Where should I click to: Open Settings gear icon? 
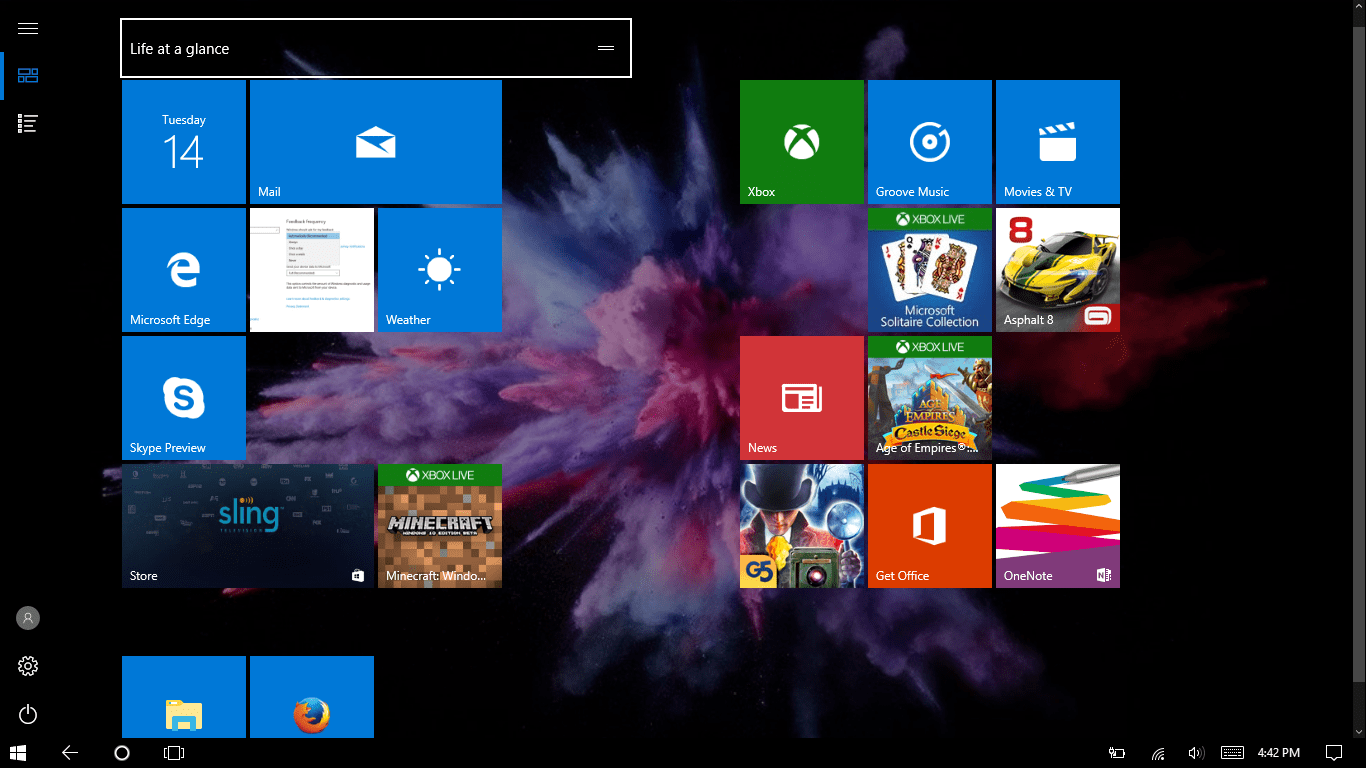[28, 666]
